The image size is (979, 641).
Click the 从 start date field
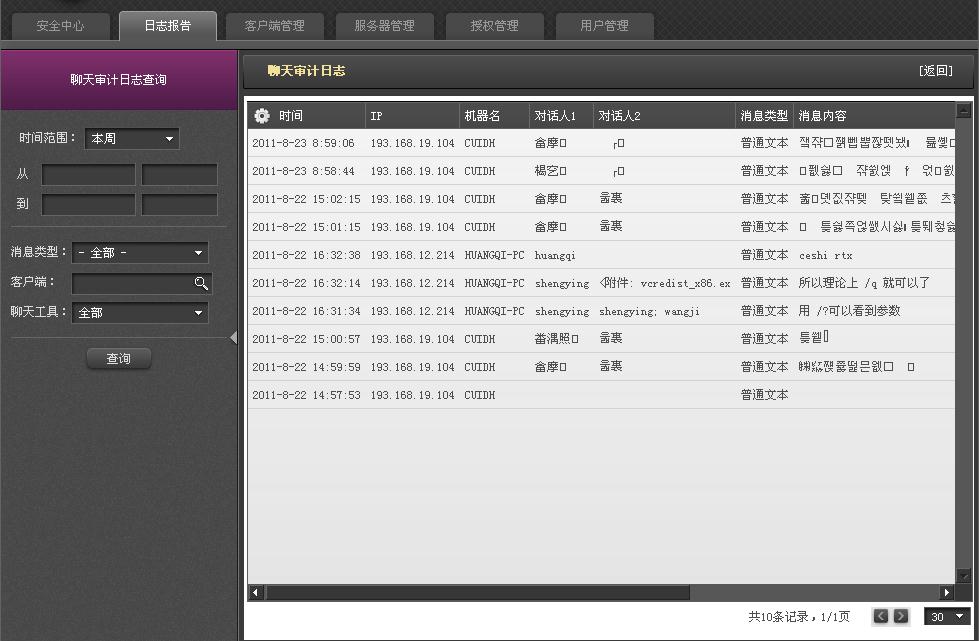(89, 175)
